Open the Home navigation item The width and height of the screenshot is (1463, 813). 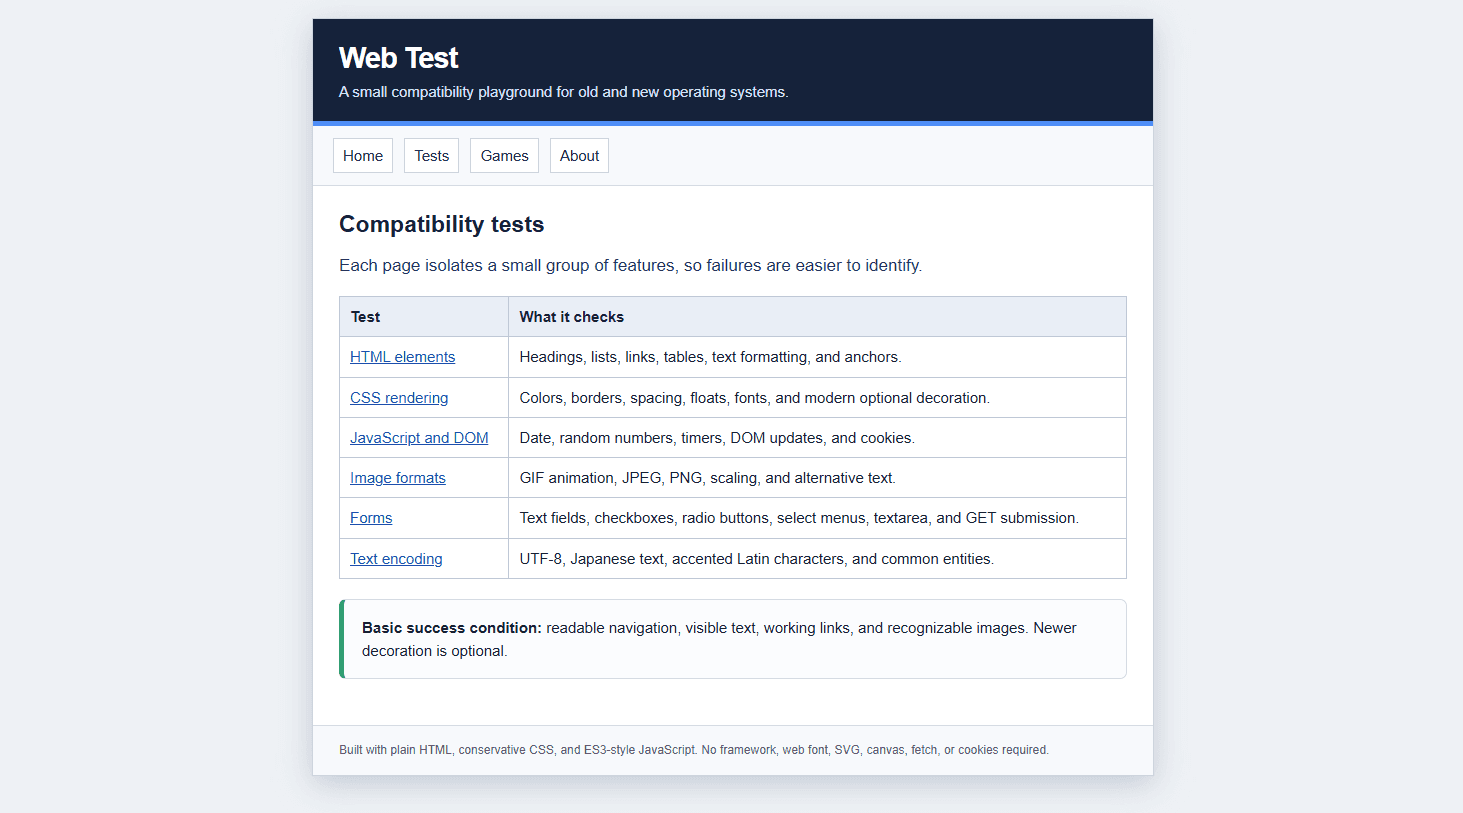click(x=363, y=156)
